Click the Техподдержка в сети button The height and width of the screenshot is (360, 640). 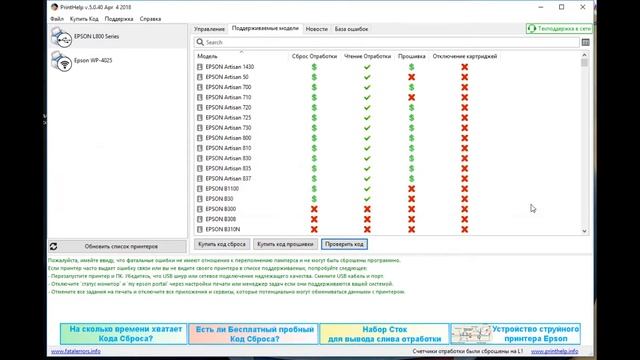[559, 29]
